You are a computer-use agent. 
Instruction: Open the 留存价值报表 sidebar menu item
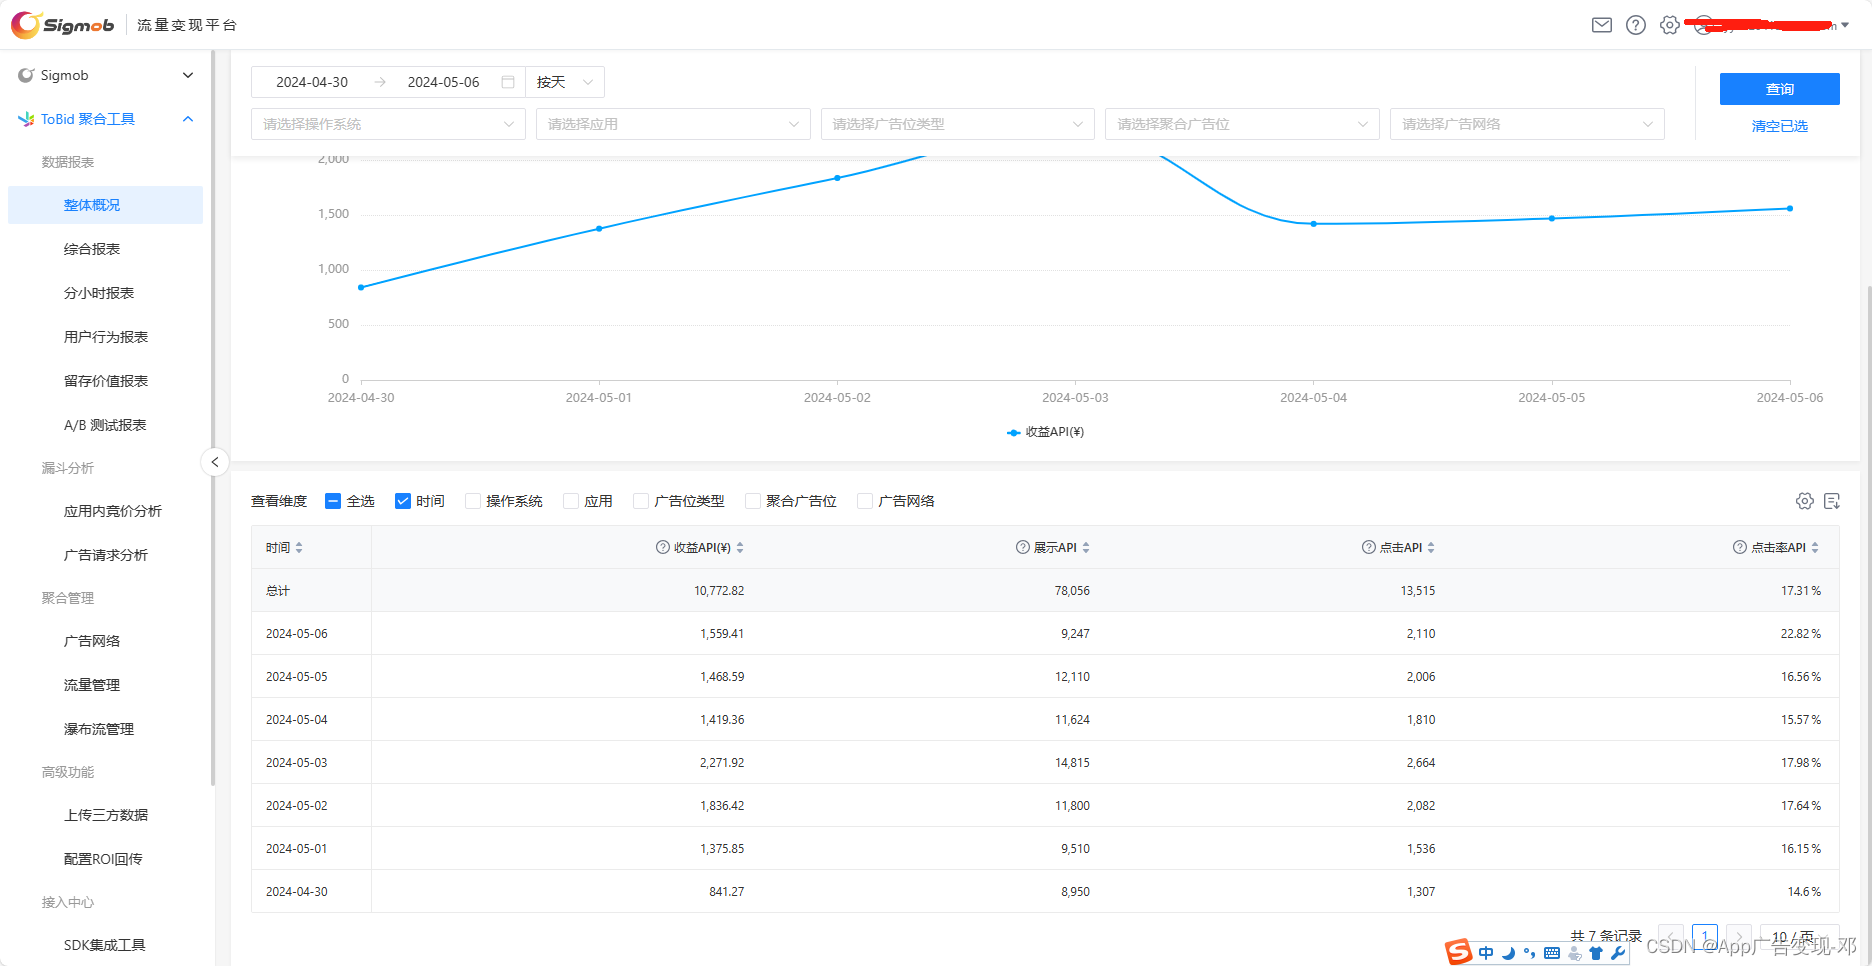105,381
